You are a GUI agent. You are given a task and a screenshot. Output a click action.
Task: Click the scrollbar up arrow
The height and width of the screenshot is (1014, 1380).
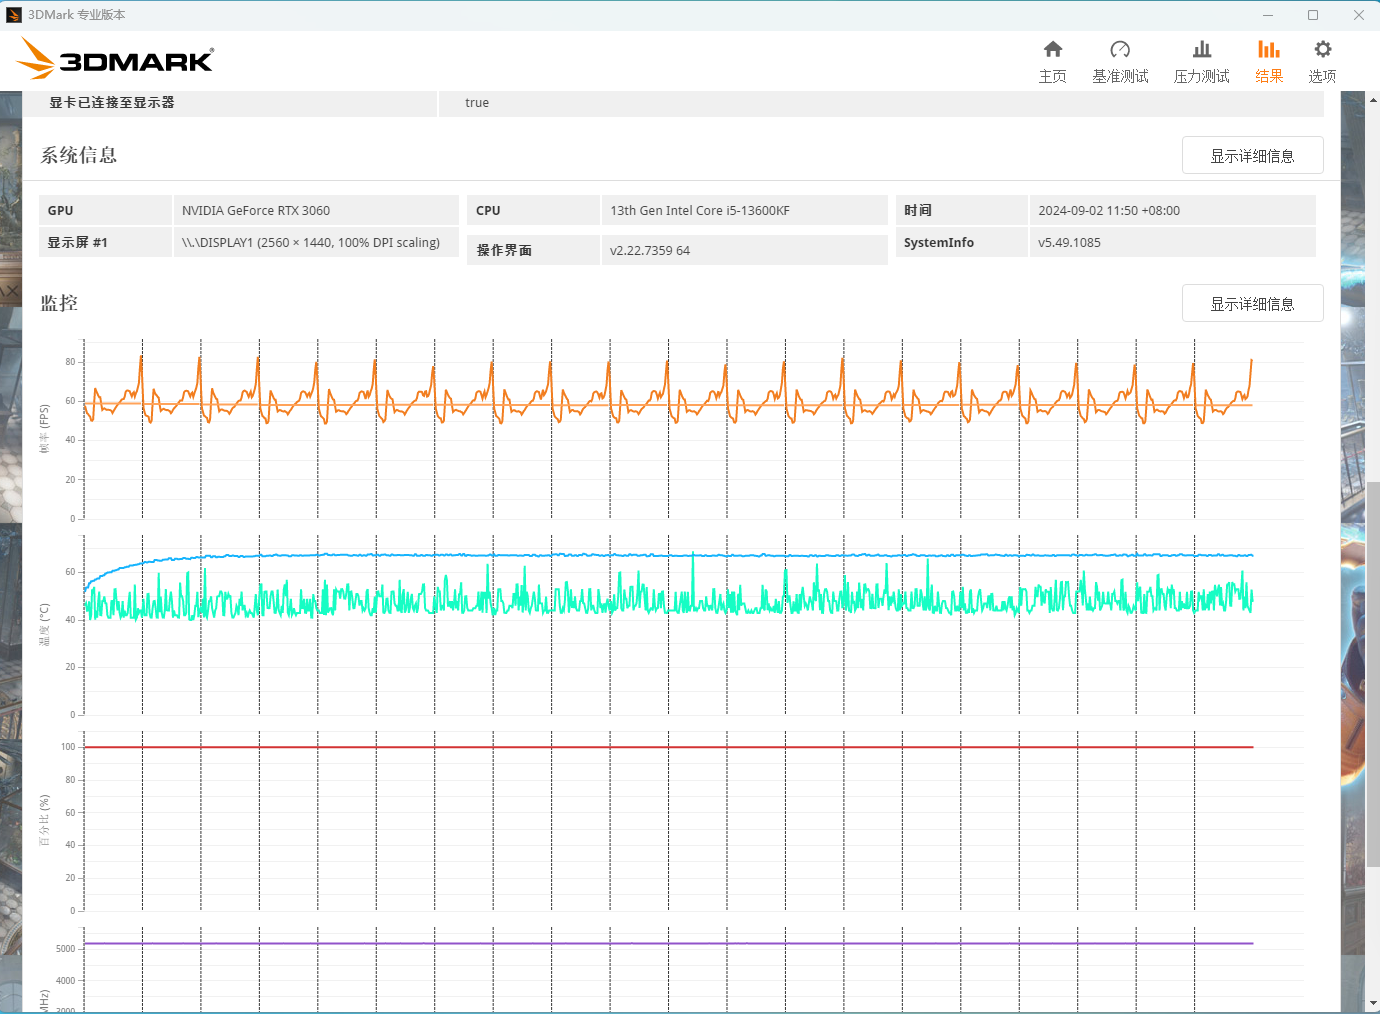click(1372, 99)
